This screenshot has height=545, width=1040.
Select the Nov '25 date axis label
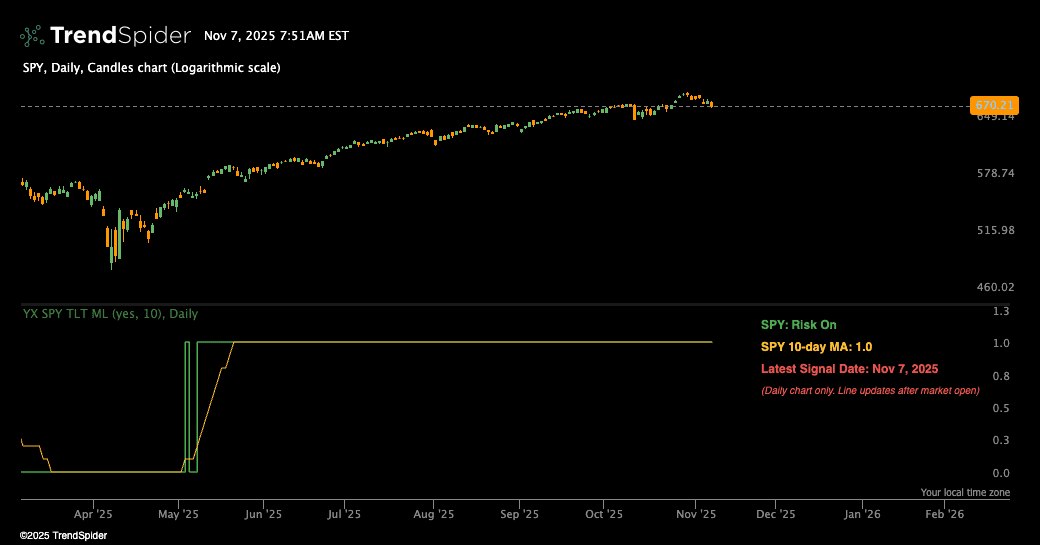point(696,514)
